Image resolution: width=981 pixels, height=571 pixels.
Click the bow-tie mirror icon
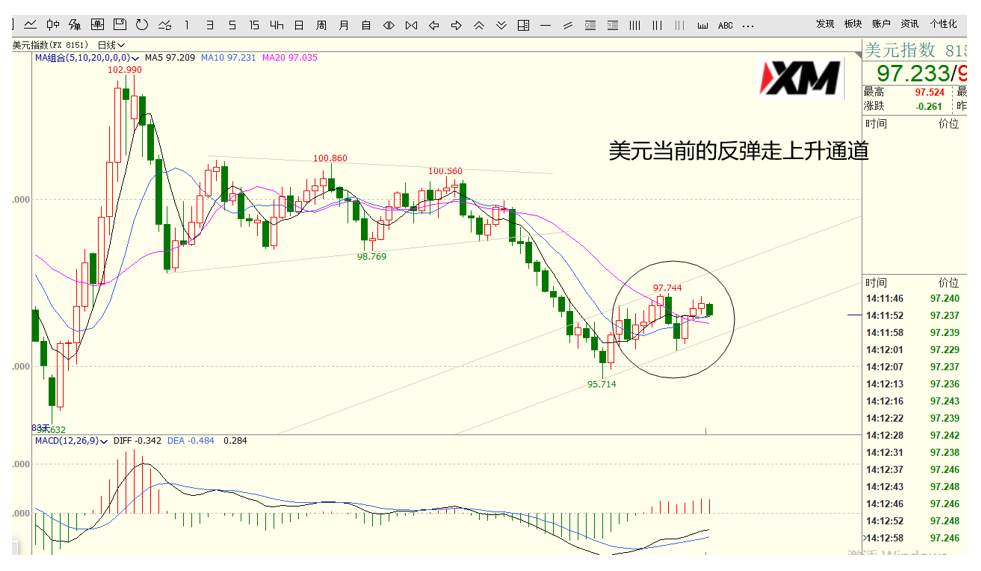pos(411,25)
